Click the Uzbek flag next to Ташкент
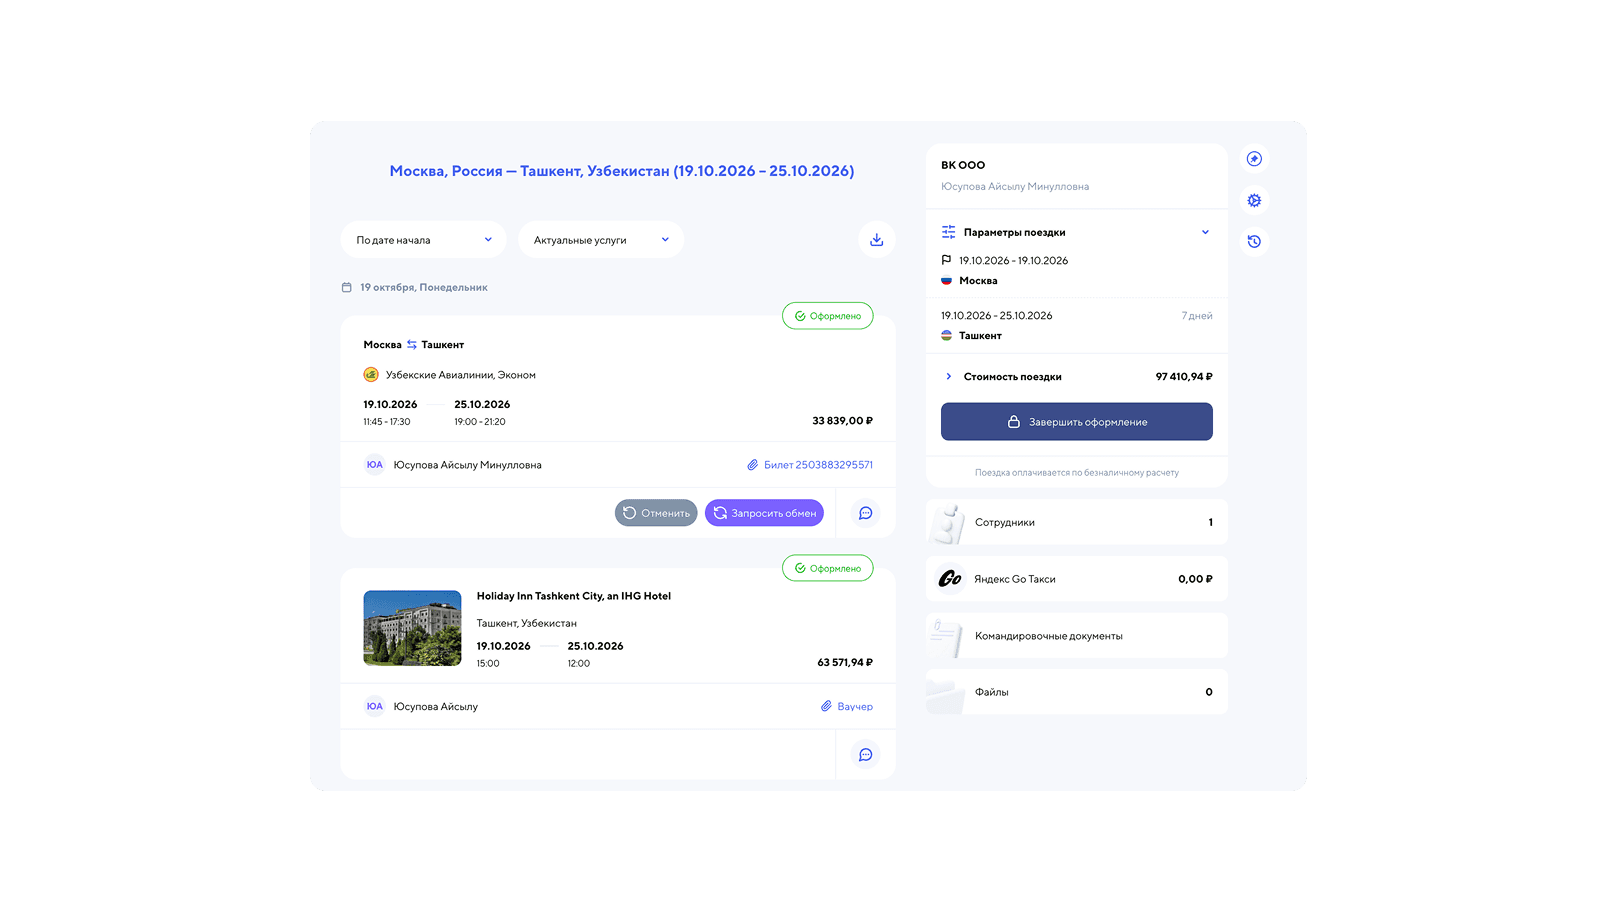 click(x=946, y=336)
